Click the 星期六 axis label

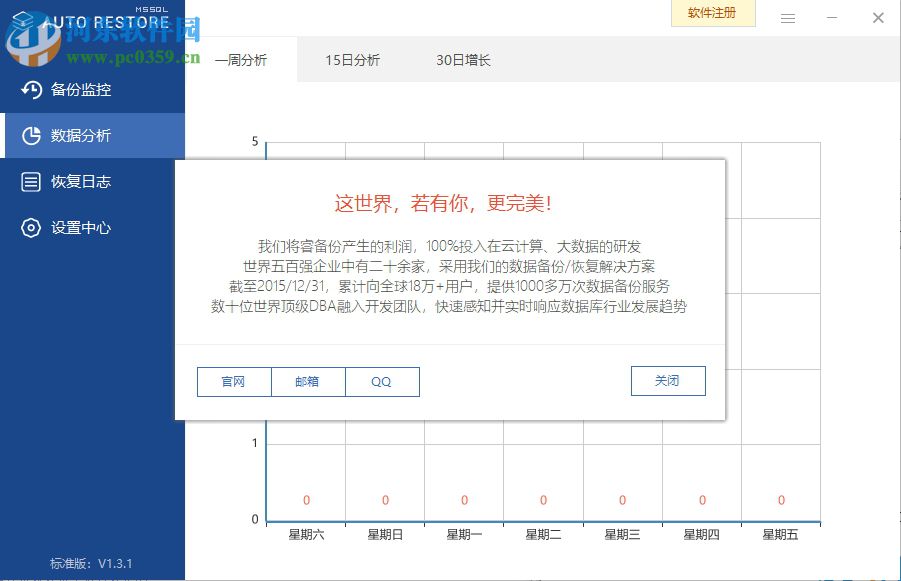305,534
